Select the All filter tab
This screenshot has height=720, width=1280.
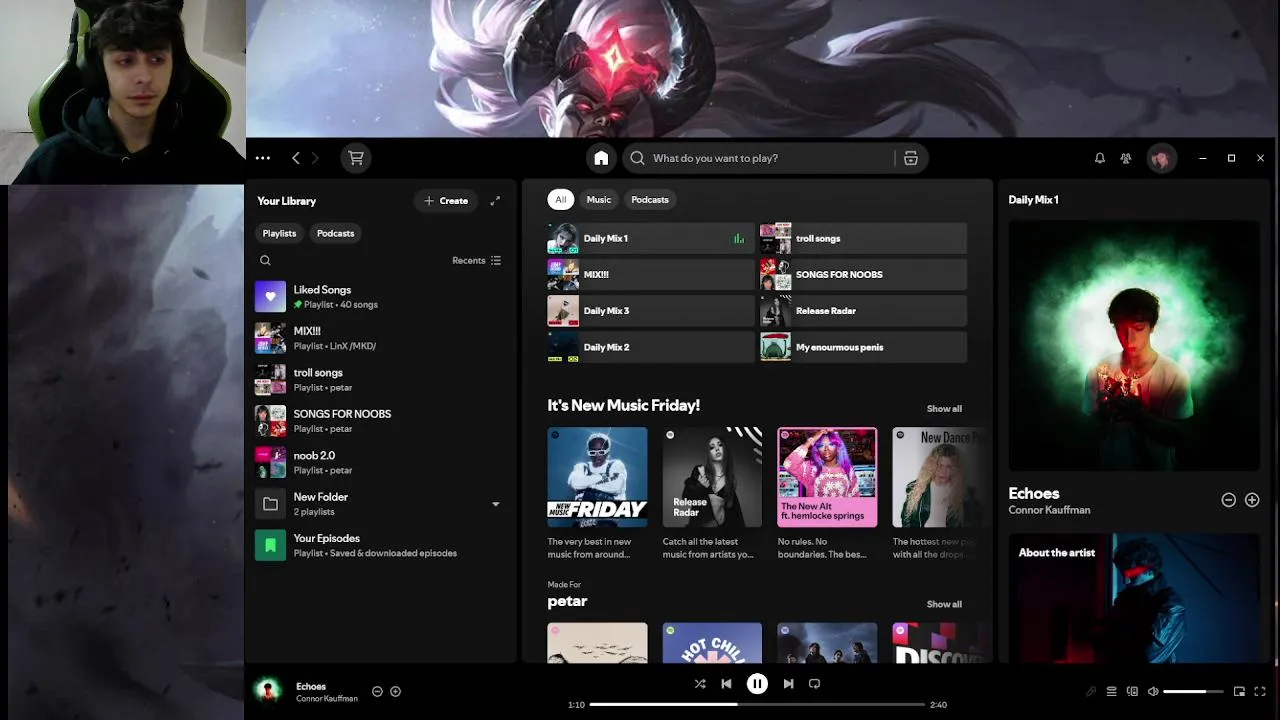(560, 200)
